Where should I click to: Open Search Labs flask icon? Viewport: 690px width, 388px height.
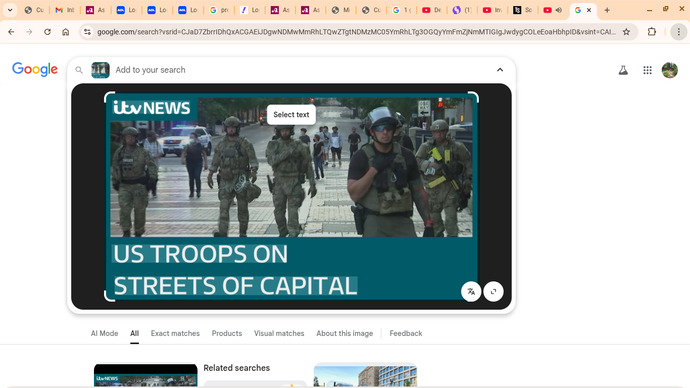click(623, 70)
